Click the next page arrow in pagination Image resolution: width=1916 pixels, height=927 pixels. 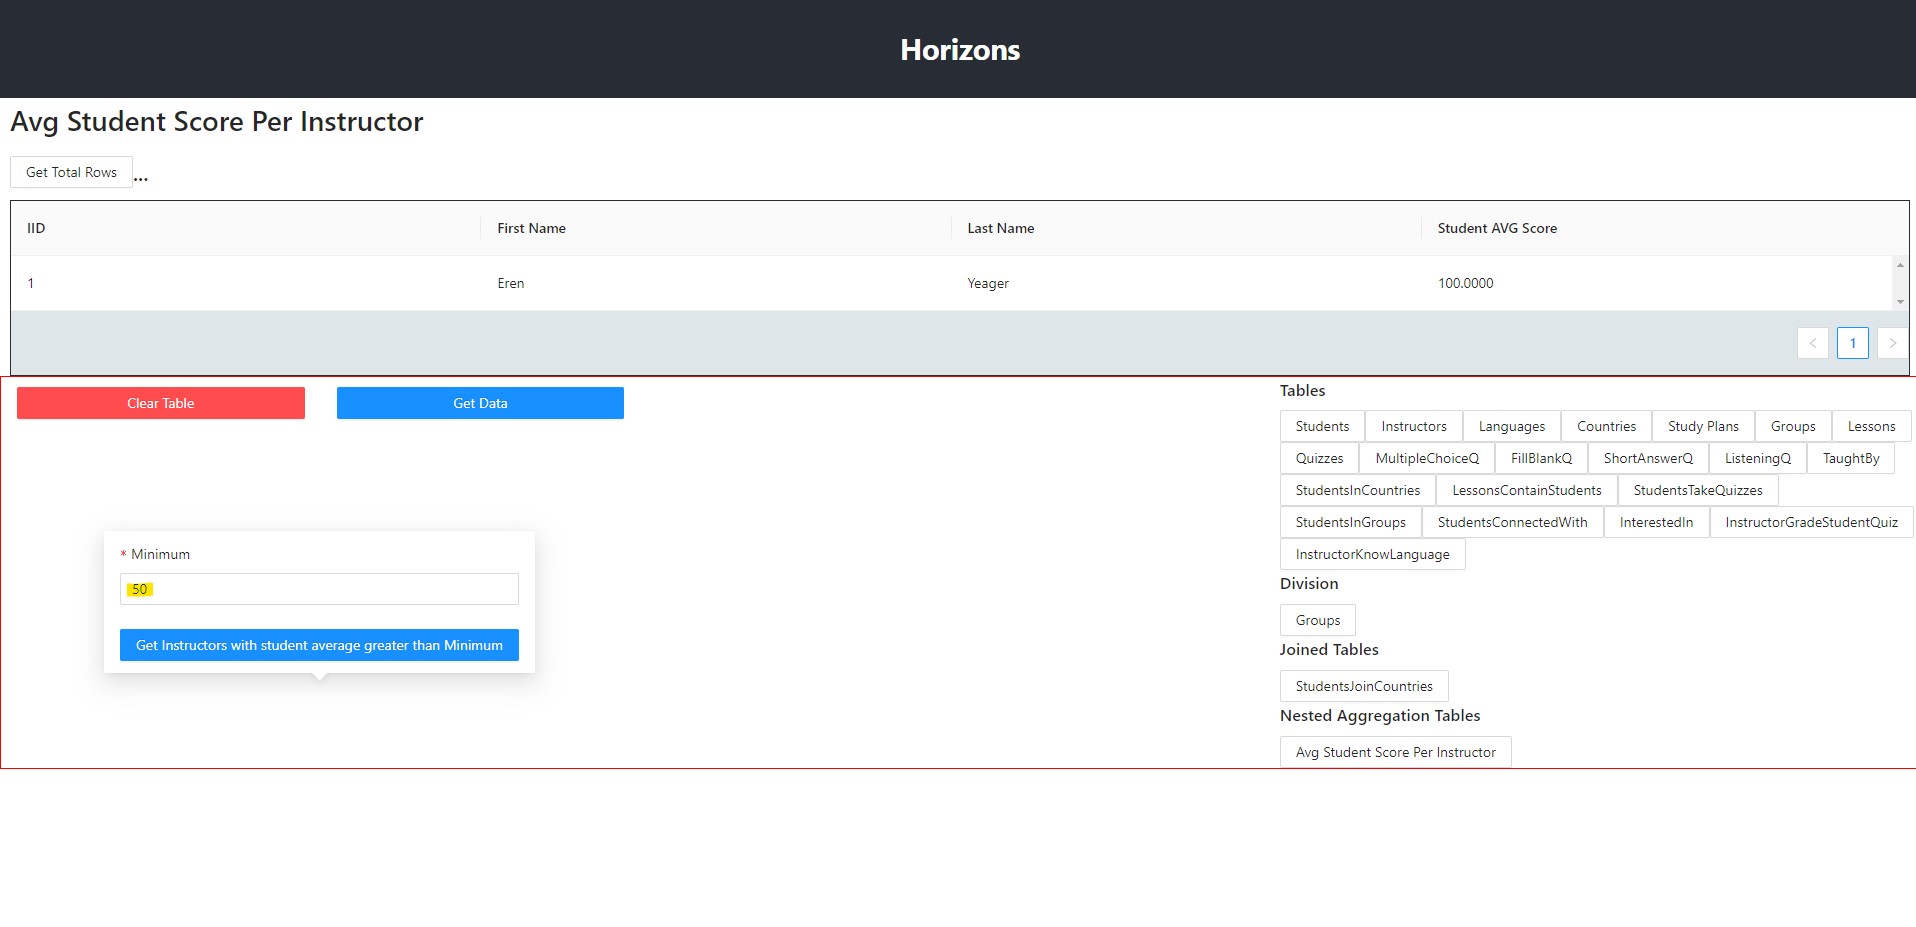(1892, 343)
